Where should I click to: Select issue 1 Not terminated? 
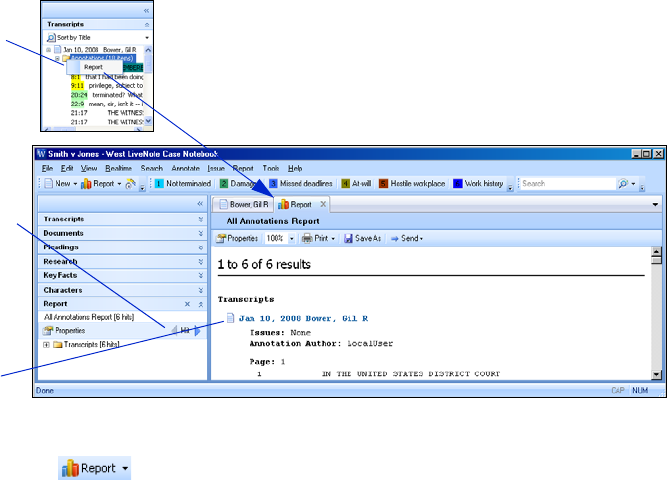click(x=183, y=183)
